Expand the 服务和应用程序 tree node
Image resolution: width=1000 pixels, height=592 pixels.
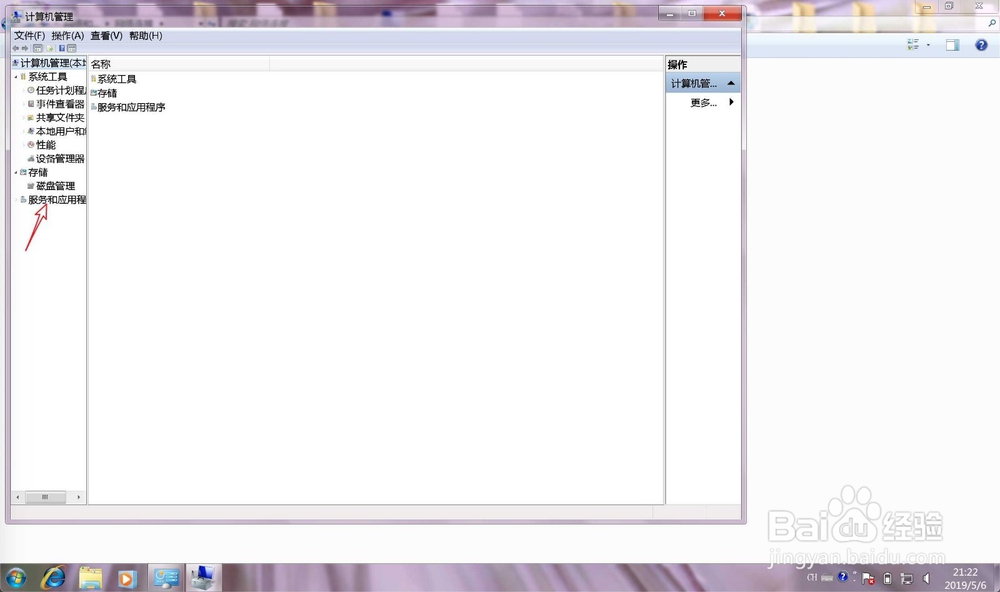point(16,200)
